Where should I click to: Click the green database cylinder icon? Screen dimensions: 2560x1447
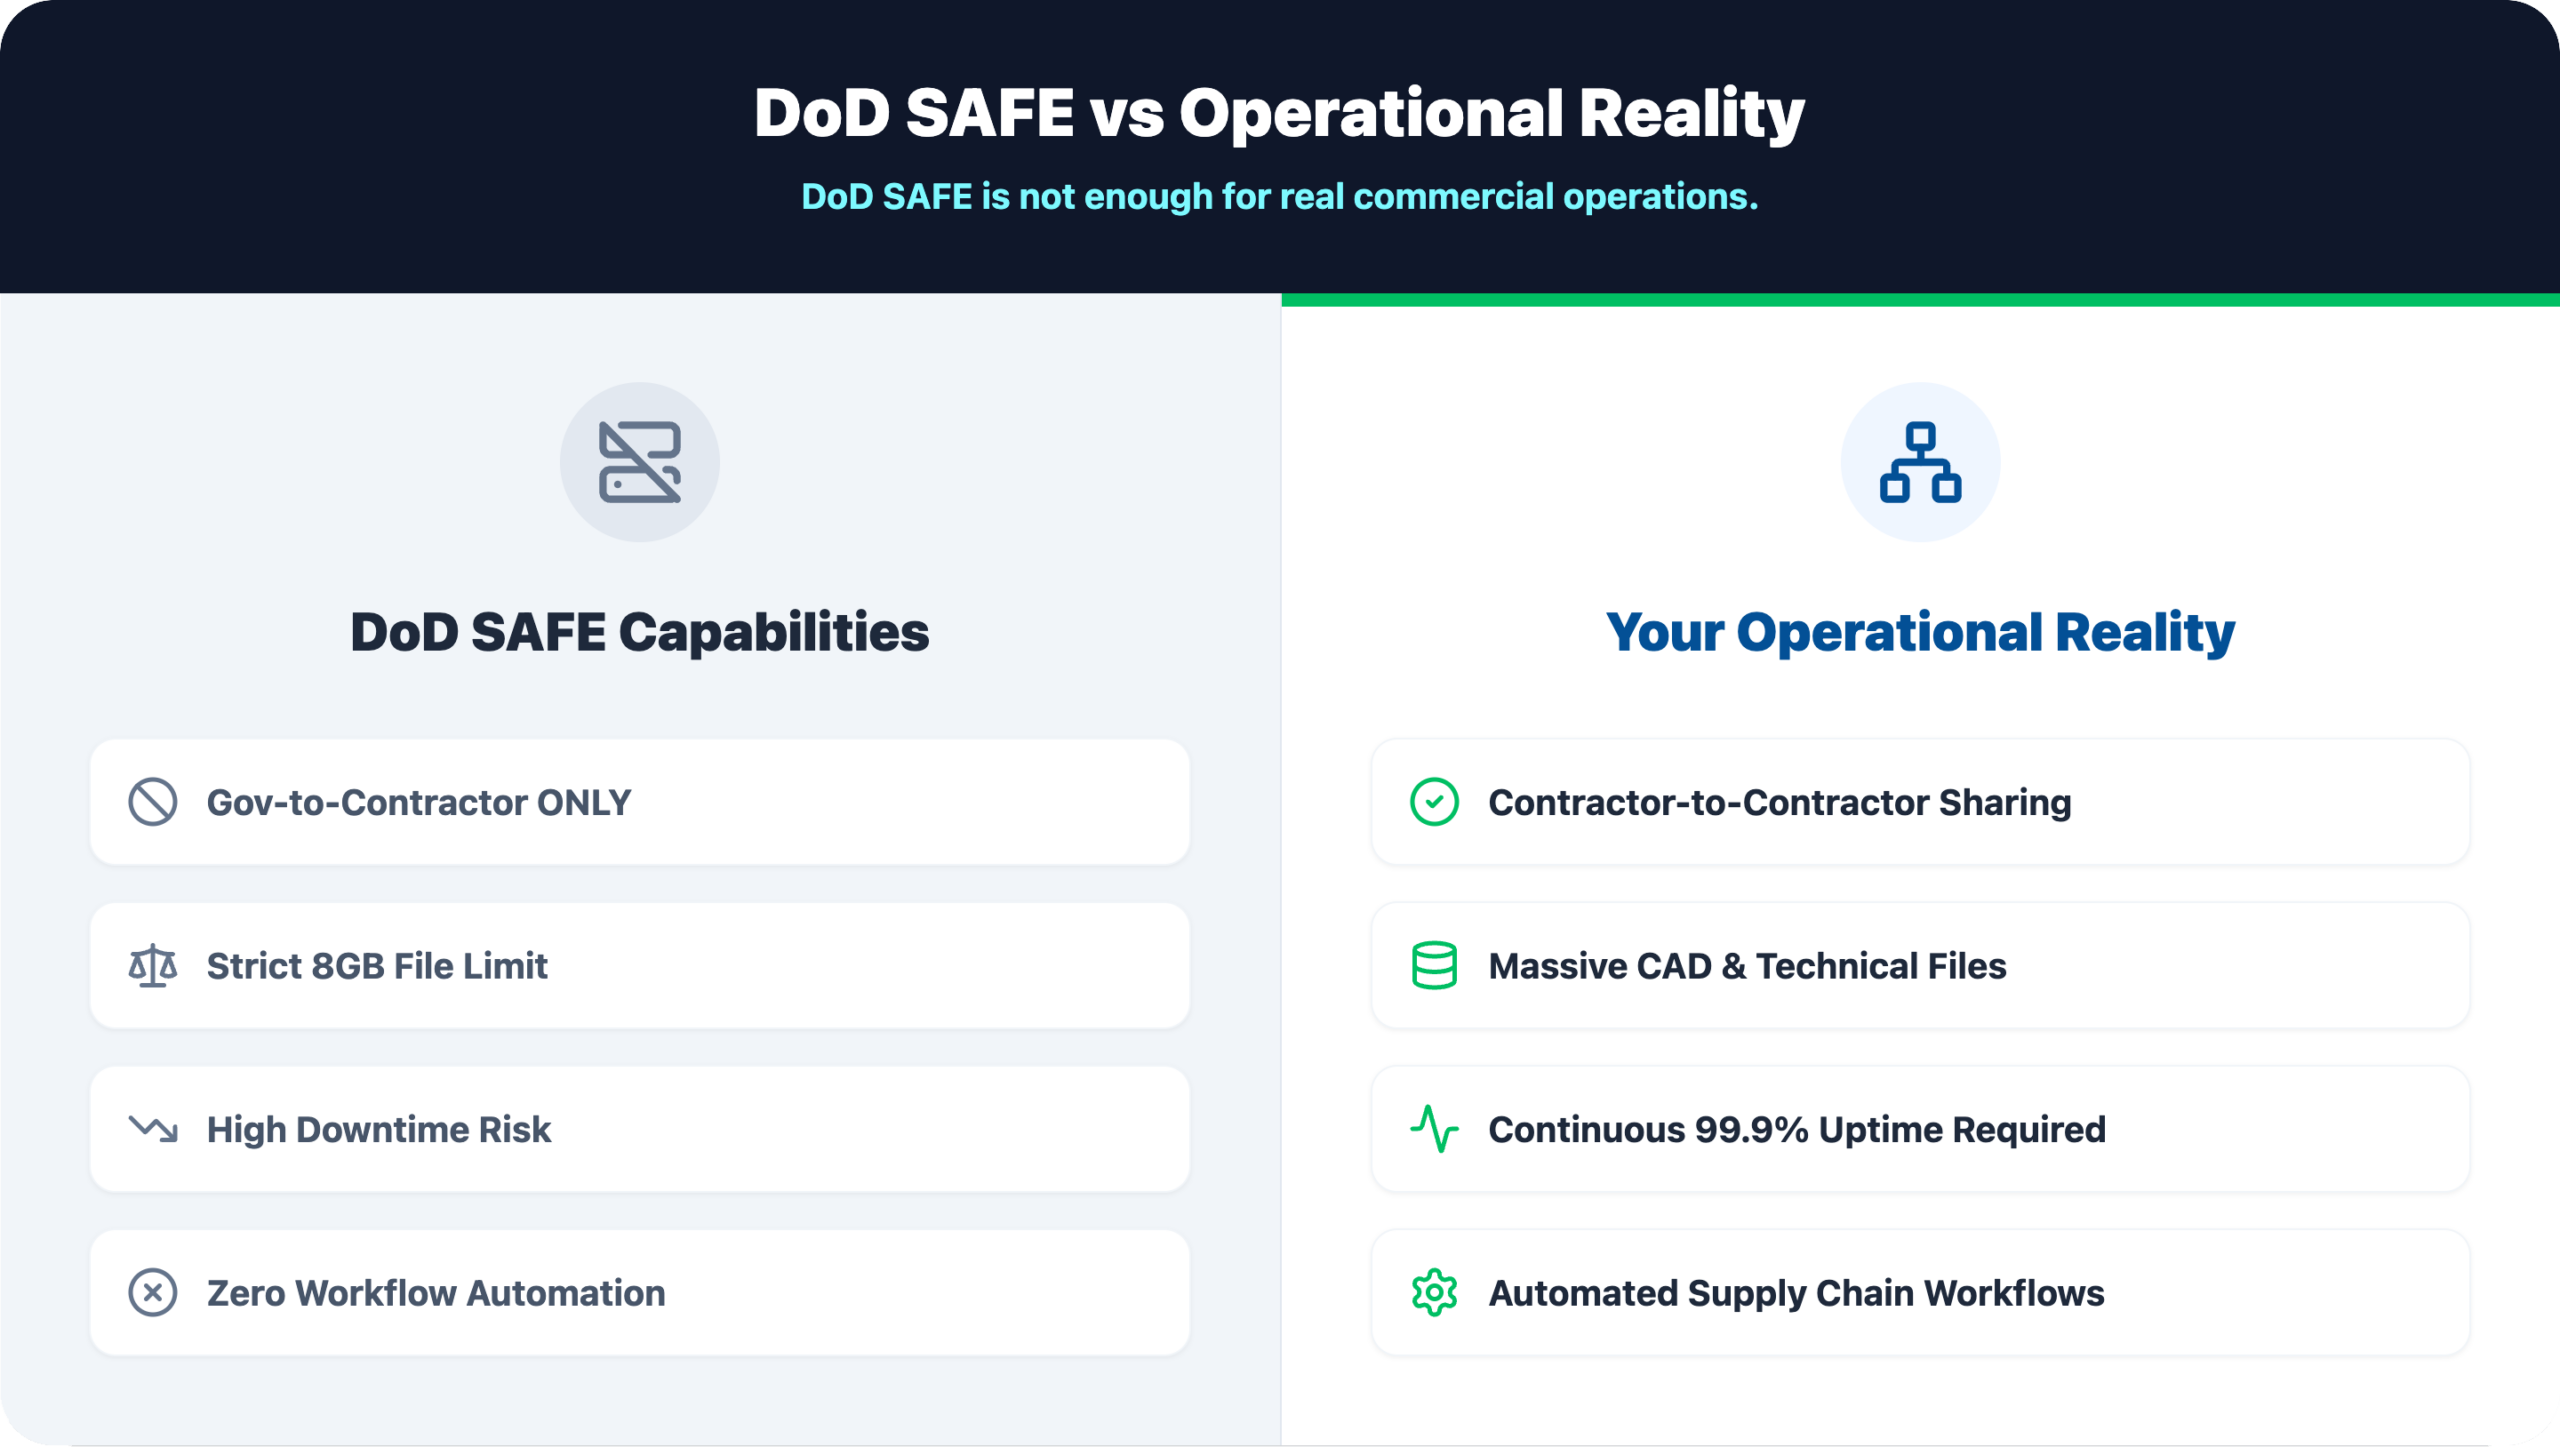point(1434,966)
